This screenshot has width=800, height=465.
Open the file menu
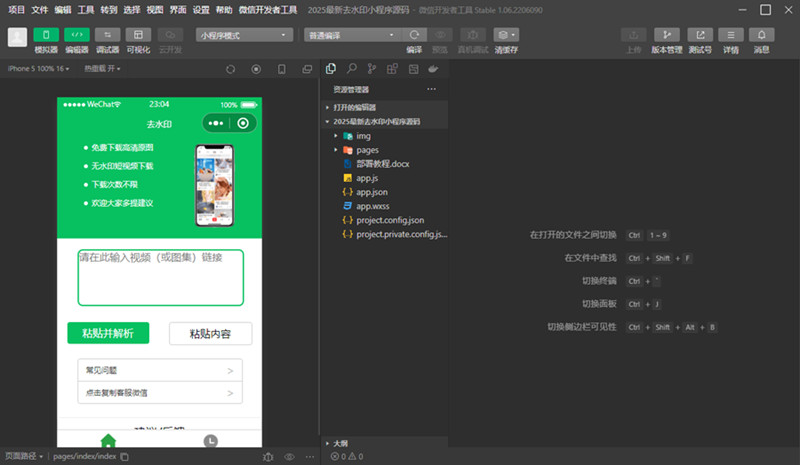click(40, 10)
